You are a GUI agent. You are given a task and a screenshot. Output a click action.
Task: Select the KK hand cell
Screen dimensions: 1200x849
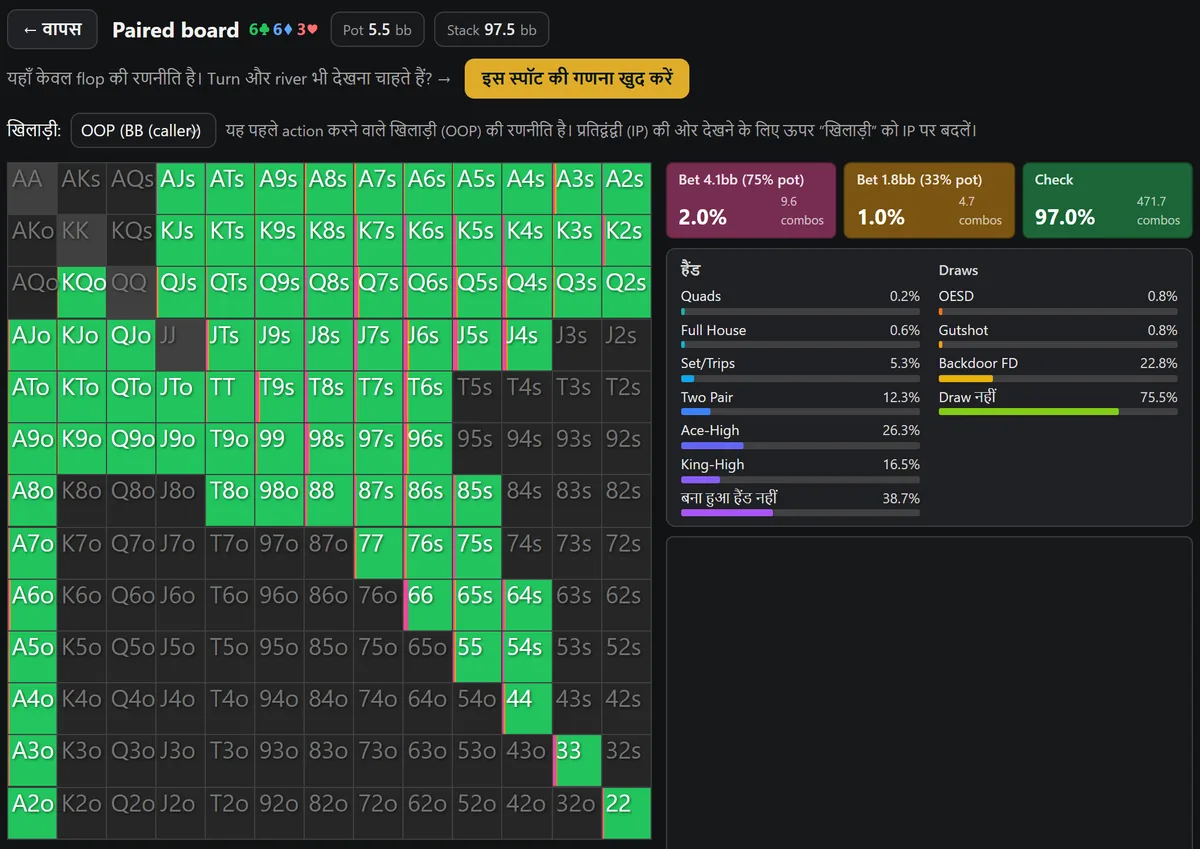tap(82, 240)
